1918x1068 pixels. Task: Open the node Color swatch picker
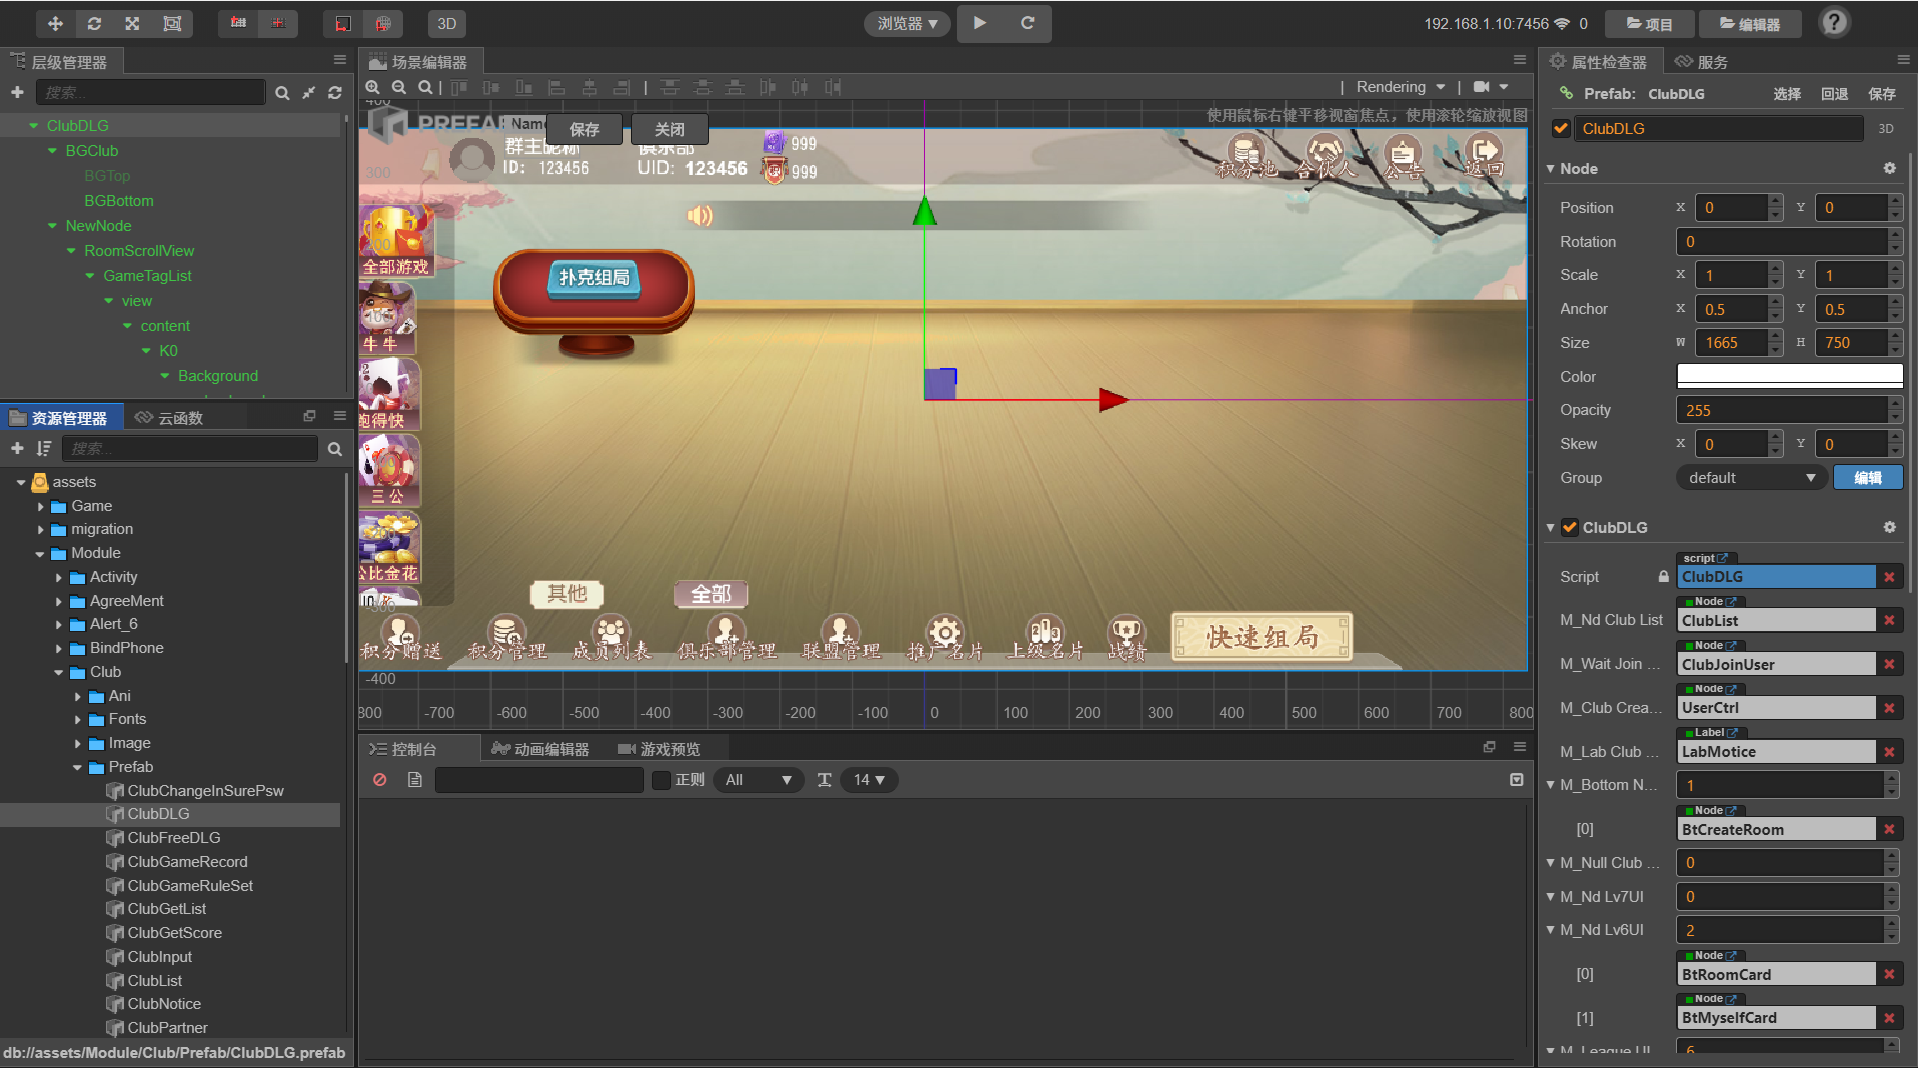(1790, 376)
